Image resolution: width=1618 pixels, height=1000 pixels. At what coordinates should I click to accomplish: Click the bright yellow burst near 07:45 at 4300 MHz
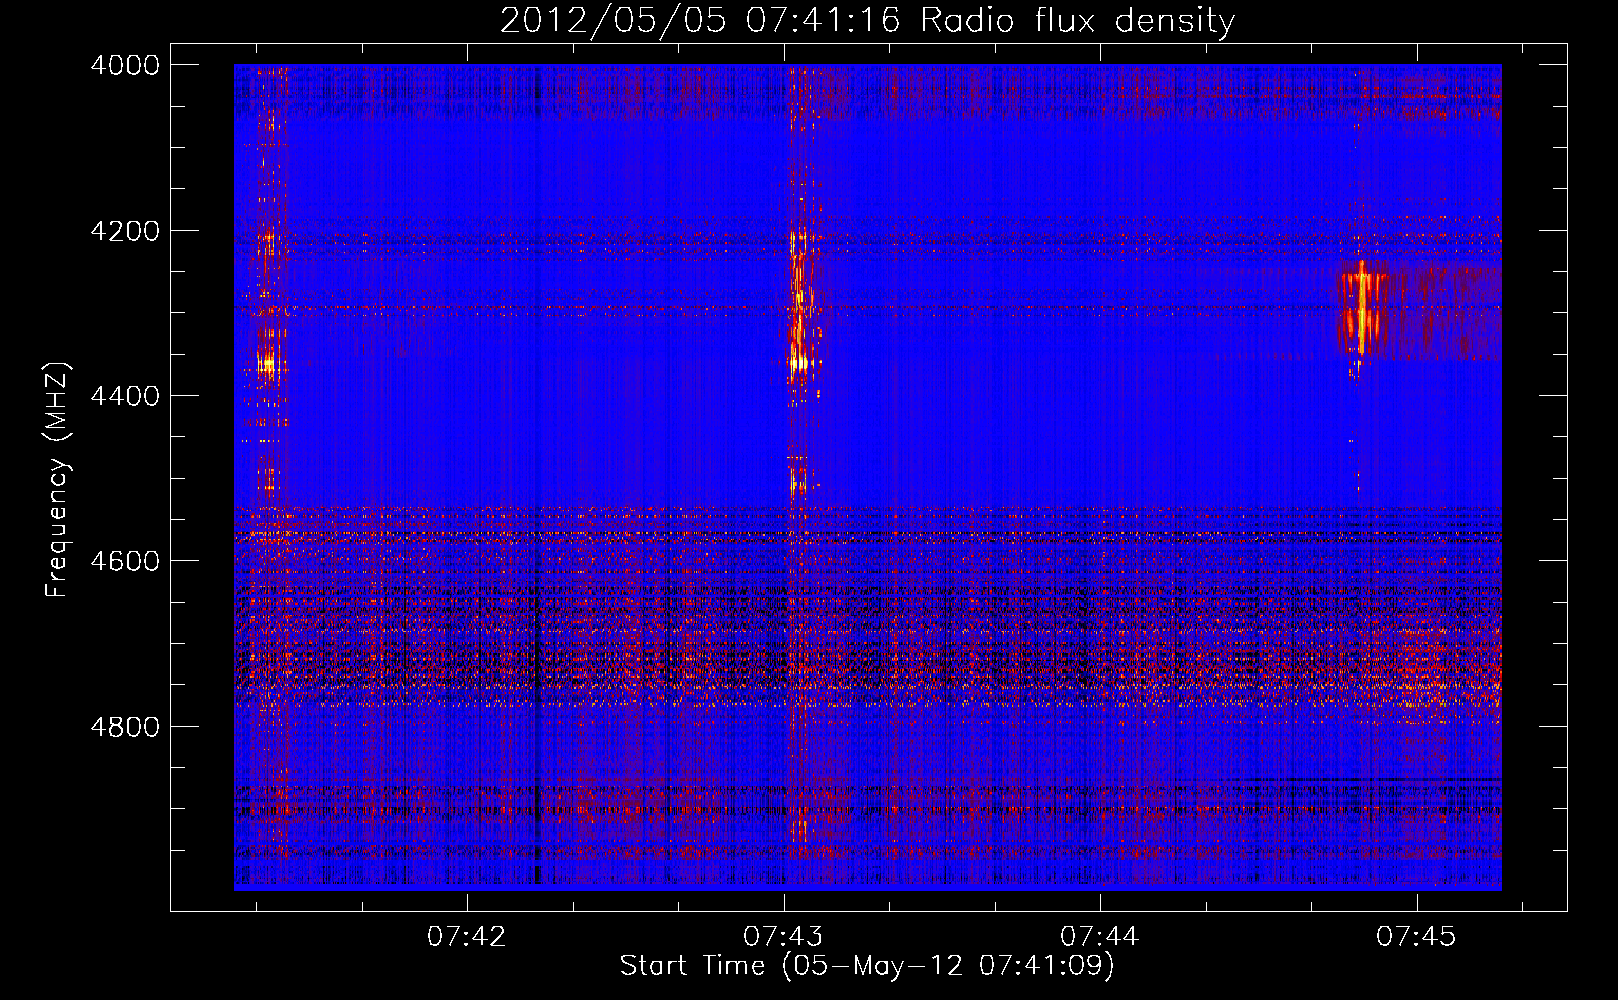(x=1360, y=308)
